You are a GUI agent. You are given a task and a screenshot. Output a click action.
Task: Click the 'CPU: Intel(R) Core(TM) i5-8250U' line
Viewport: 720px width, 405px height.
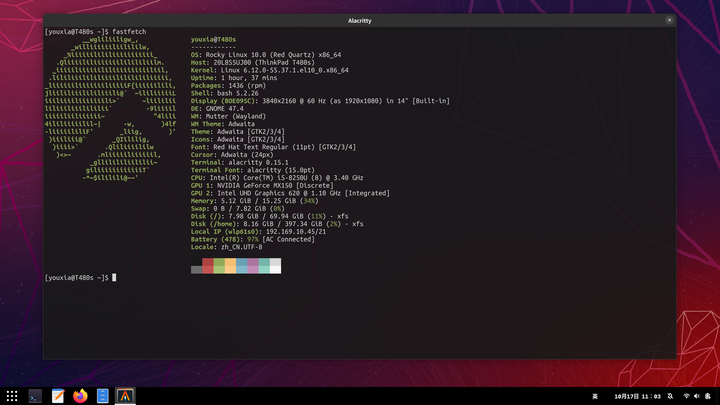(277, 178)
